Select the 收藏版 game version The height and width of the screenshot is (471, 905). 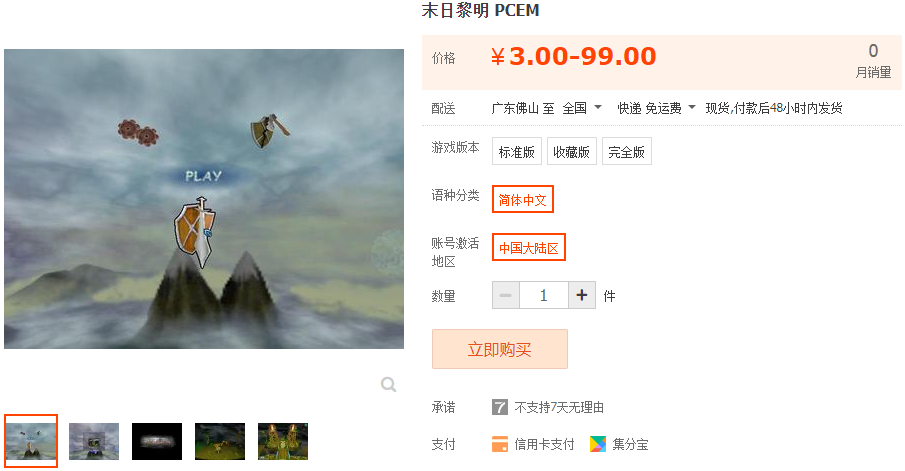[571, 152]
